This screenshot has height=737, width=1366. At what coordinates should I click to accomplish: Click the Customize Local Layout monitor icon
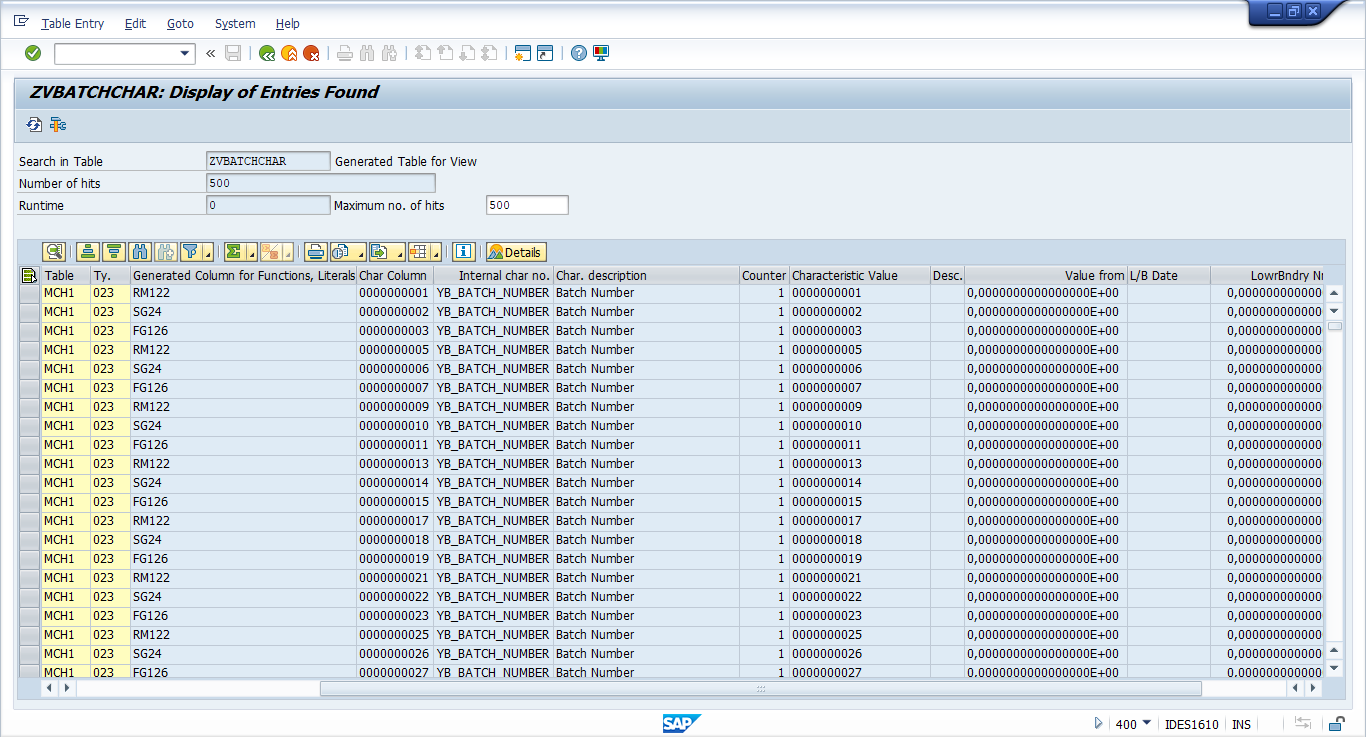601,53
